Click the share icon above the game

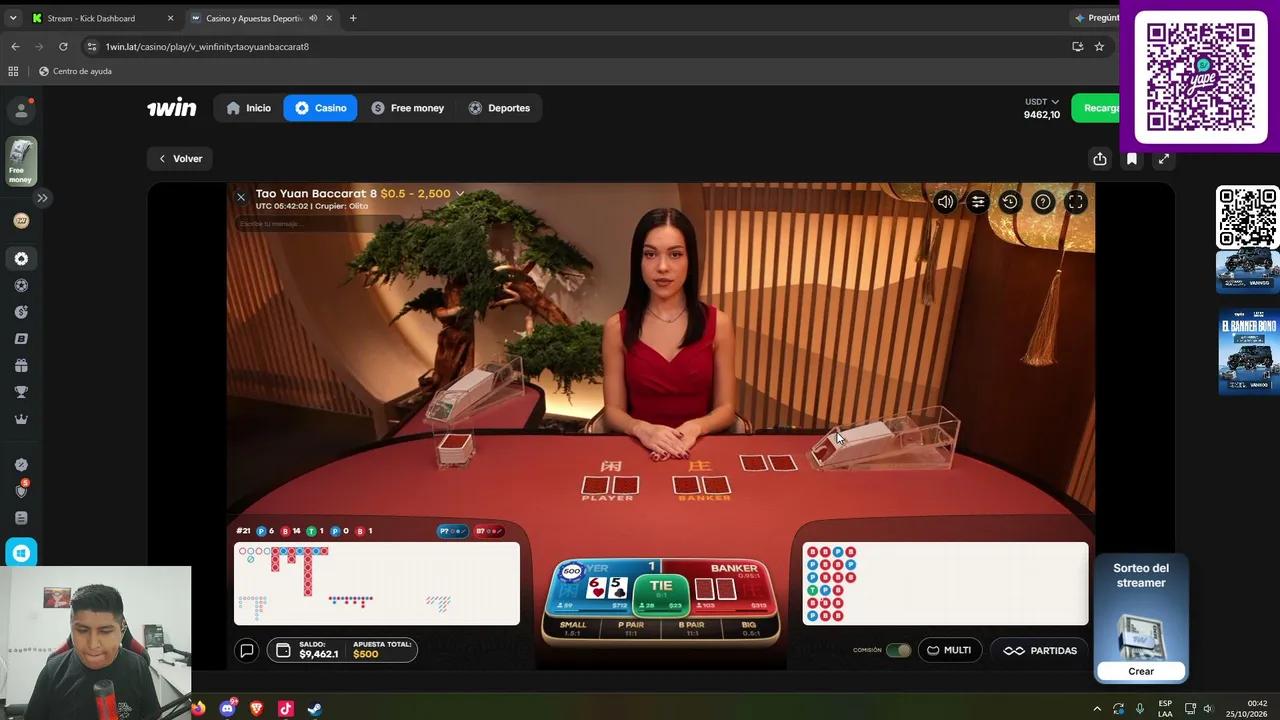click(x=1100, y=159)
